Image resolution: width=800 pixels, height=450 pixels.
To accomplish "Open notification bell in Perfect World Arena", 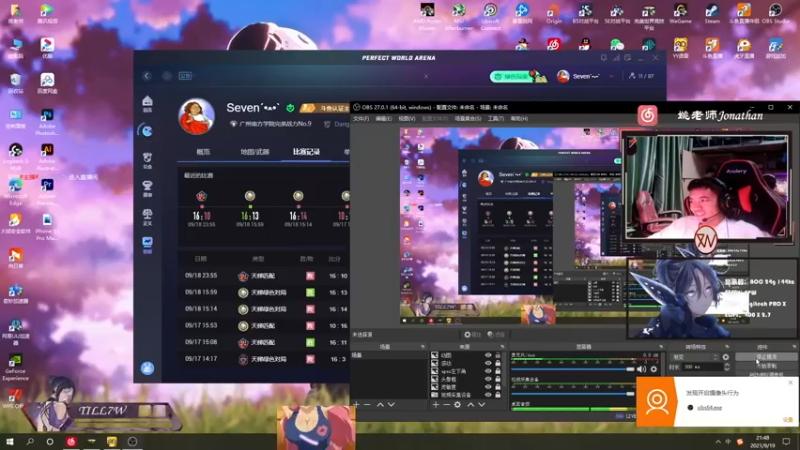I will [604, 58].
